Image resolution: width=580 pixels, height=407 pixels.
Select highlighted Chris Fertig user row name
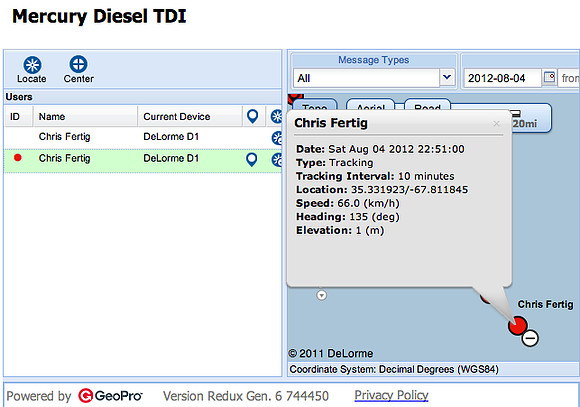tap(64, 158)
